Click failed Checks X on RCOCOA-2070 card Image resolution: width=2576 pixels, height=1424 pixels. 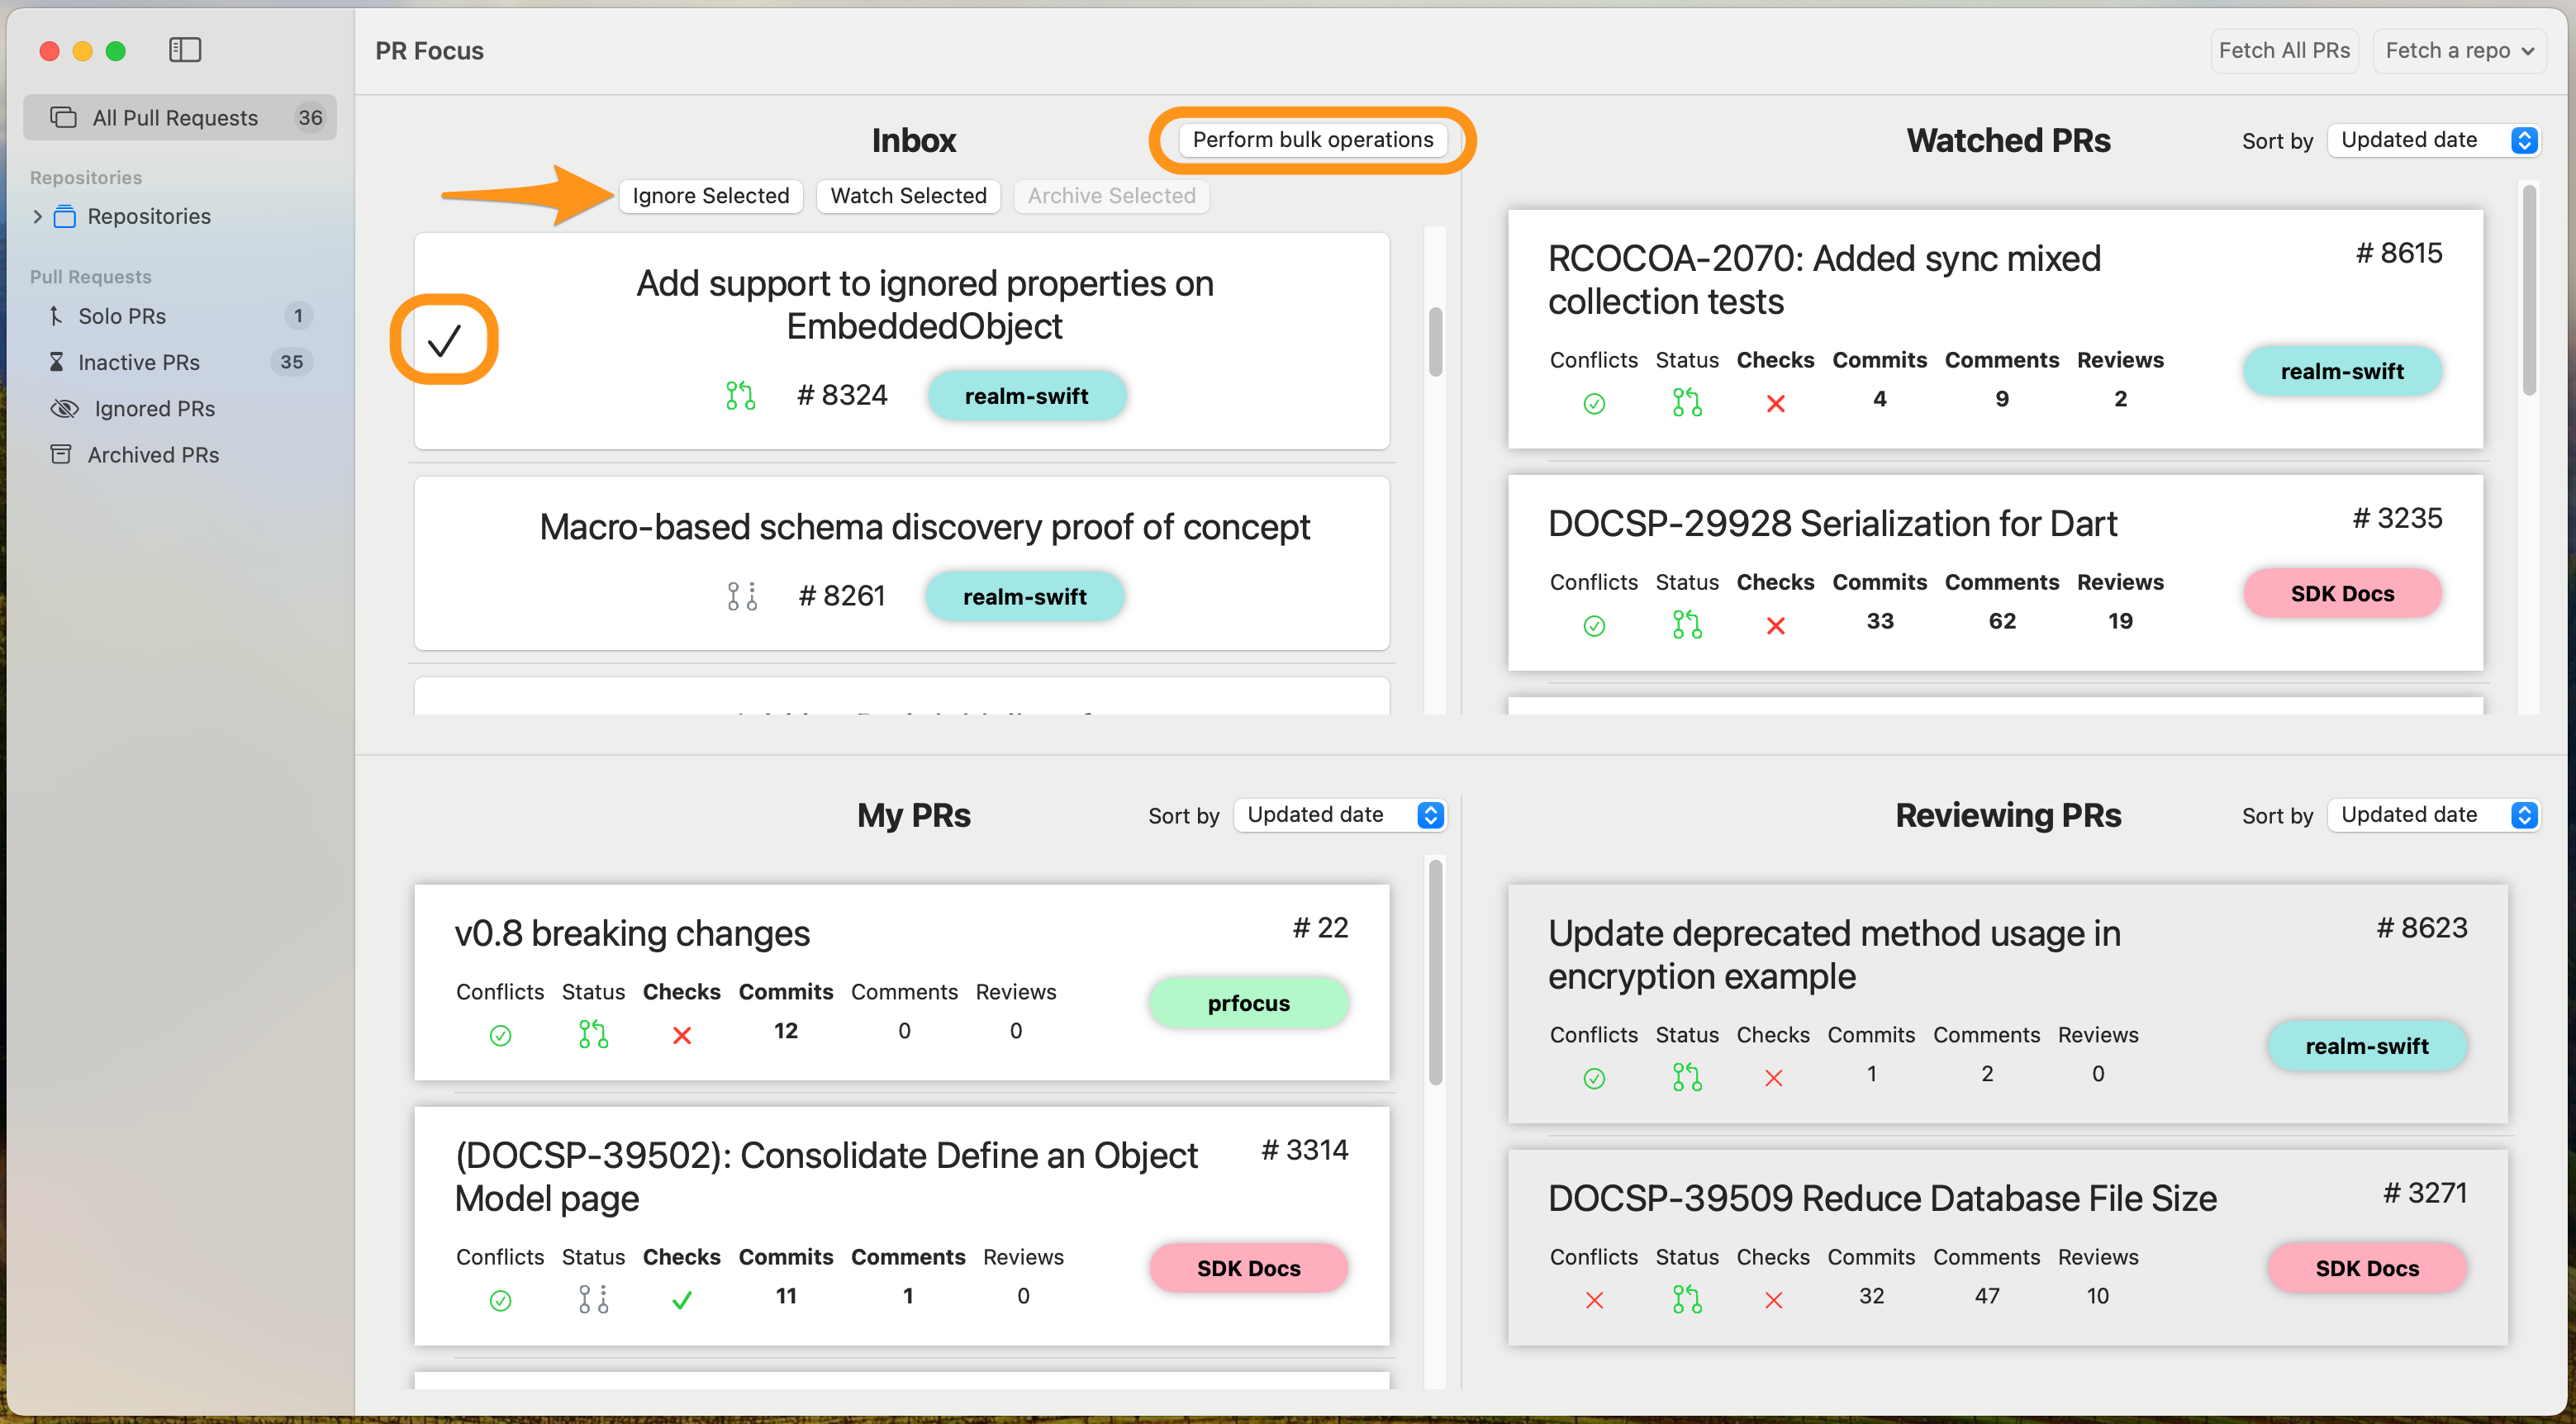[1775, 403]
